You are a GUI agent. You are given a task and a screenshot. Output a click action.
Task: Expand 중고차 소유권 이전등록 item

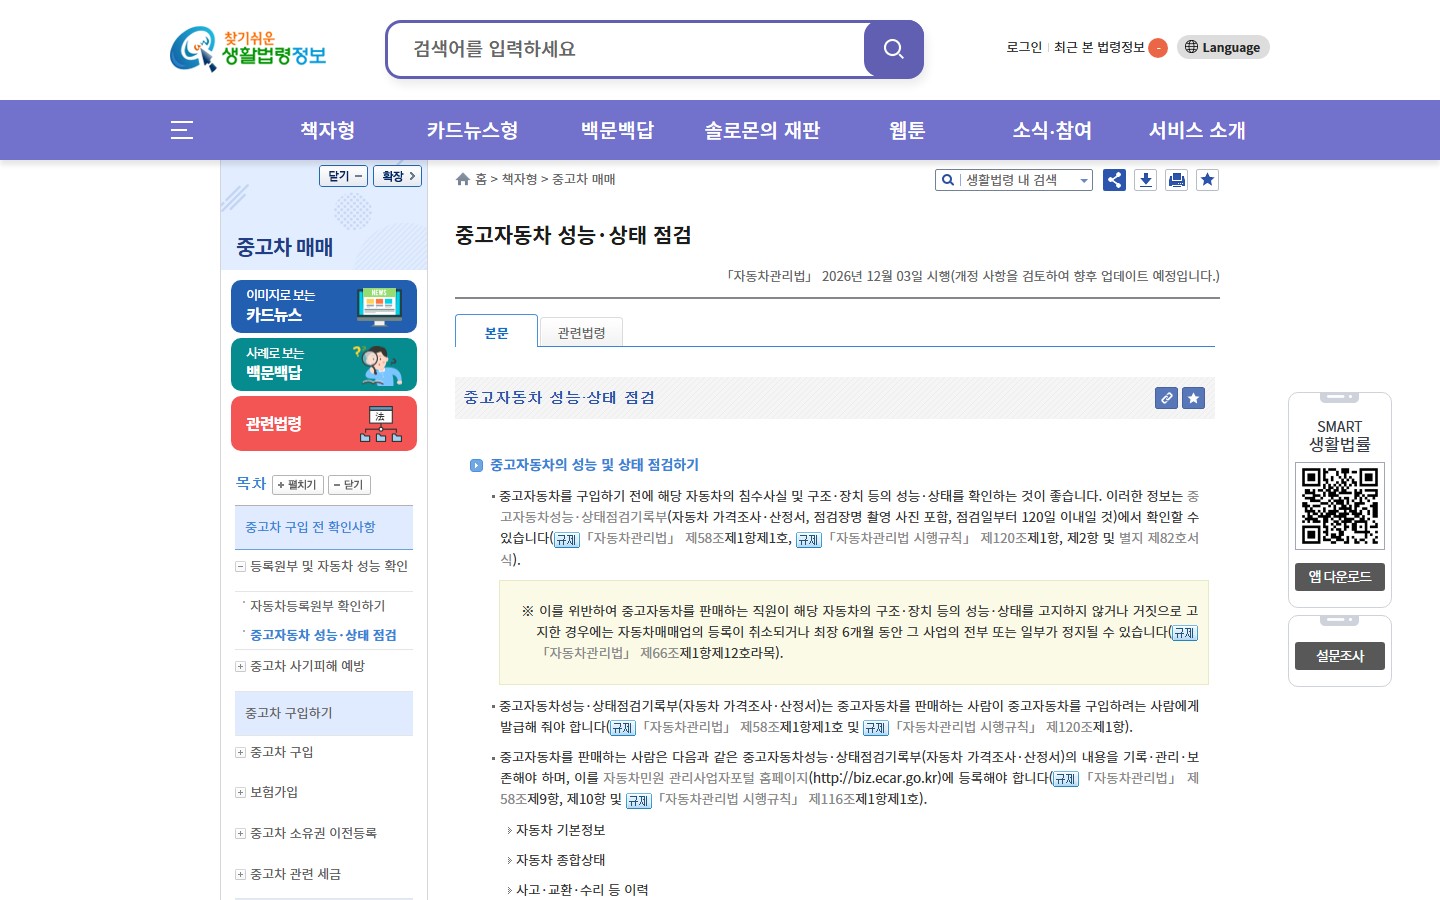pos(240,833)
